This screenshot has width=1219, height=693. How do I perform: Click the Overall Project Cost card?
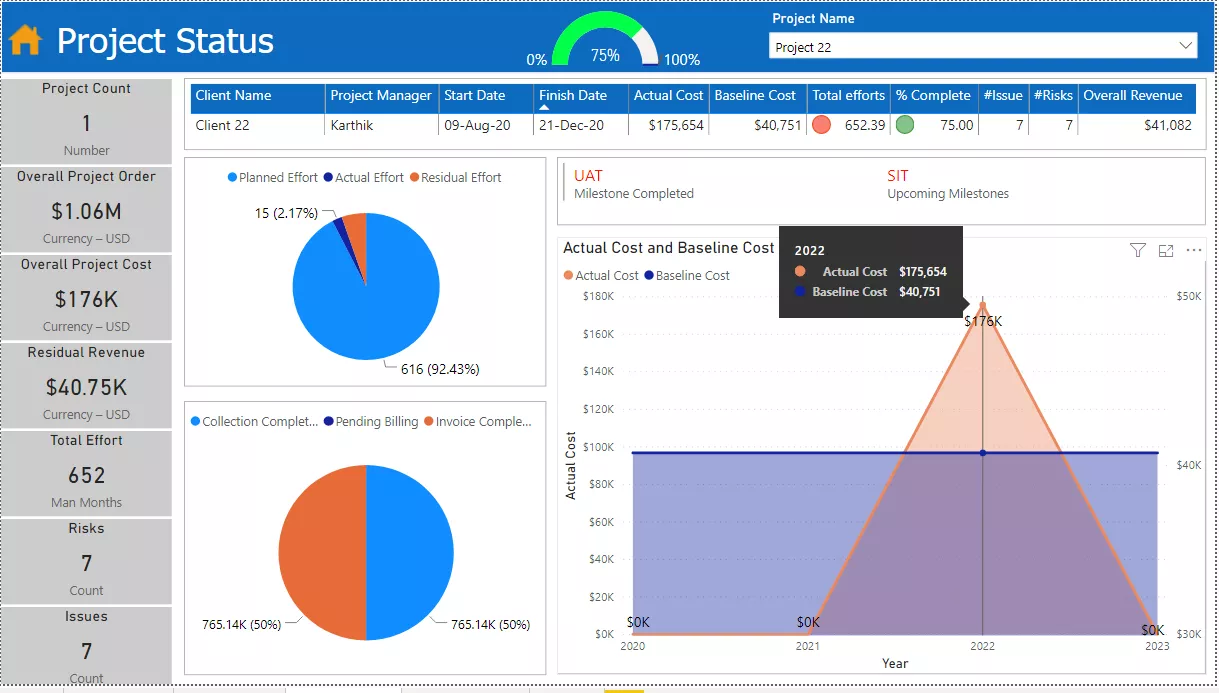click(86, 297)
